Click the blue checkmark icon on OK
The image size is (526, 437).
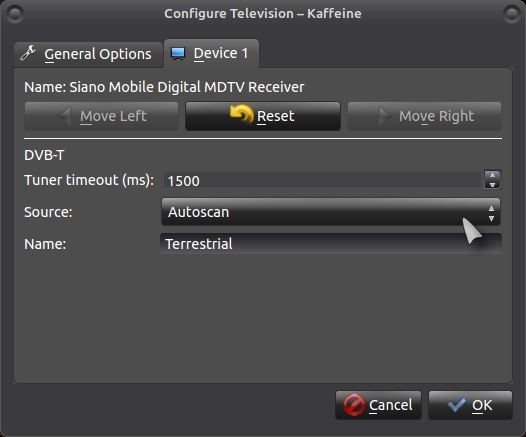tap(457, 404)
